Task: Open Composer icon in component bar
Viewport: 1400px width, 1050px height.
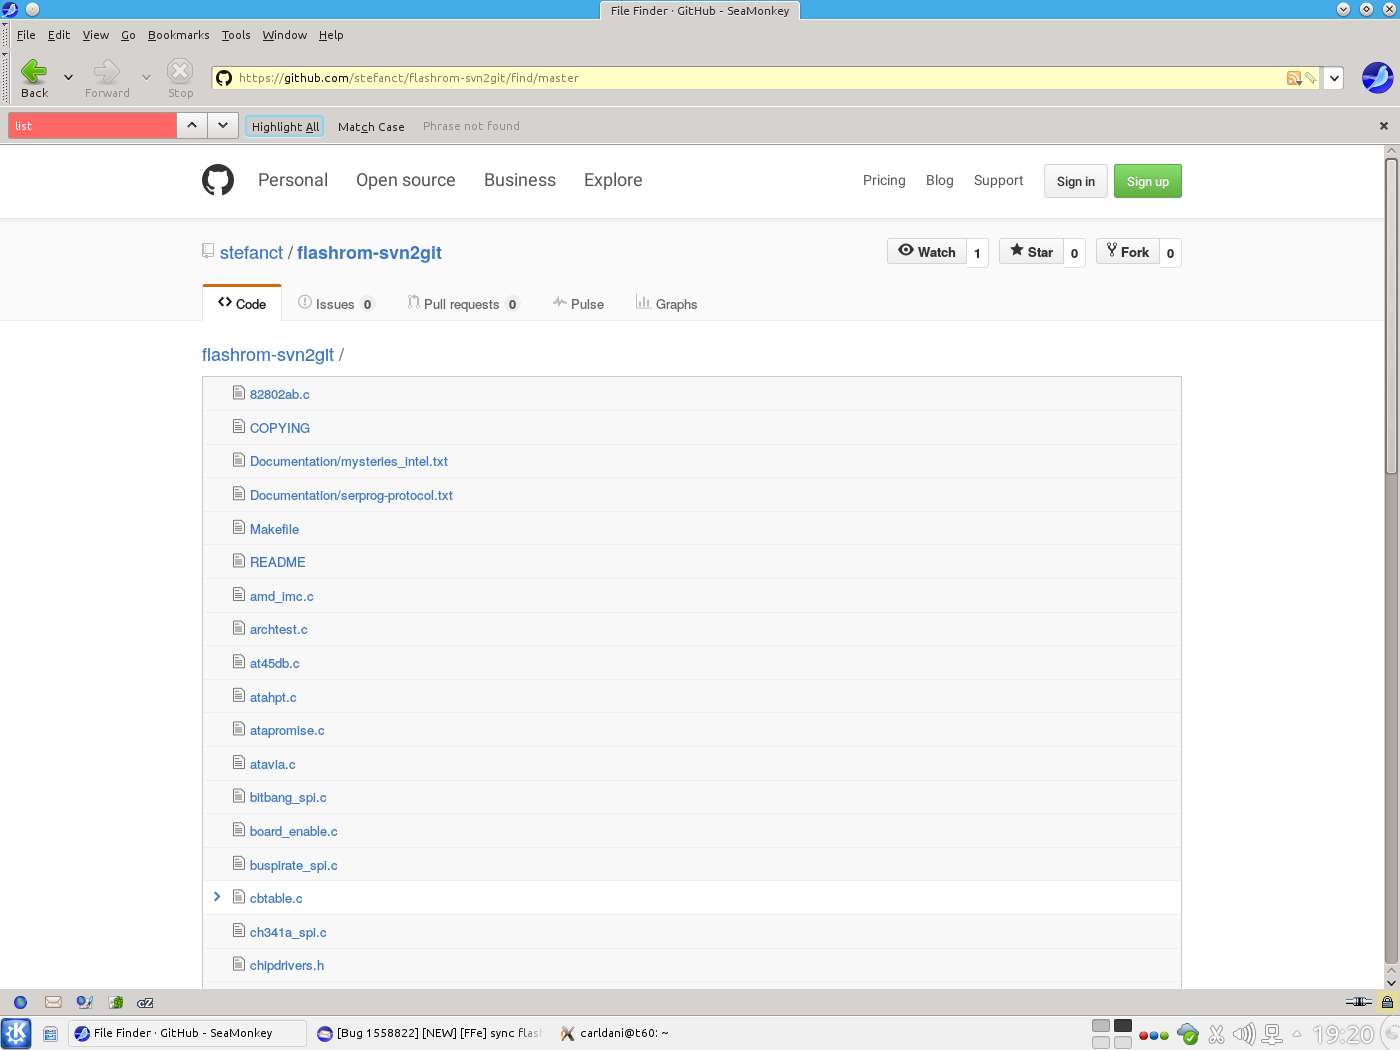Action: tap(85, 1002)
